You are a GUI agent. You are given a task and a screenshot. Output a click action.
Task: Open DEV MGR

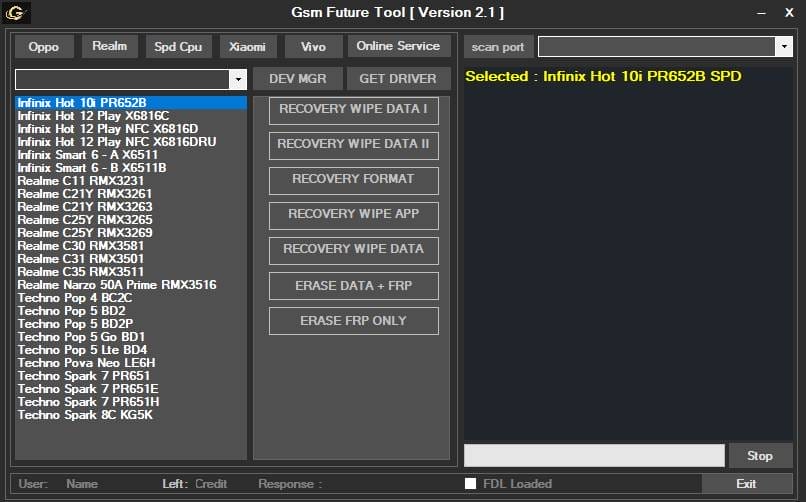click(x=298, y=79)
